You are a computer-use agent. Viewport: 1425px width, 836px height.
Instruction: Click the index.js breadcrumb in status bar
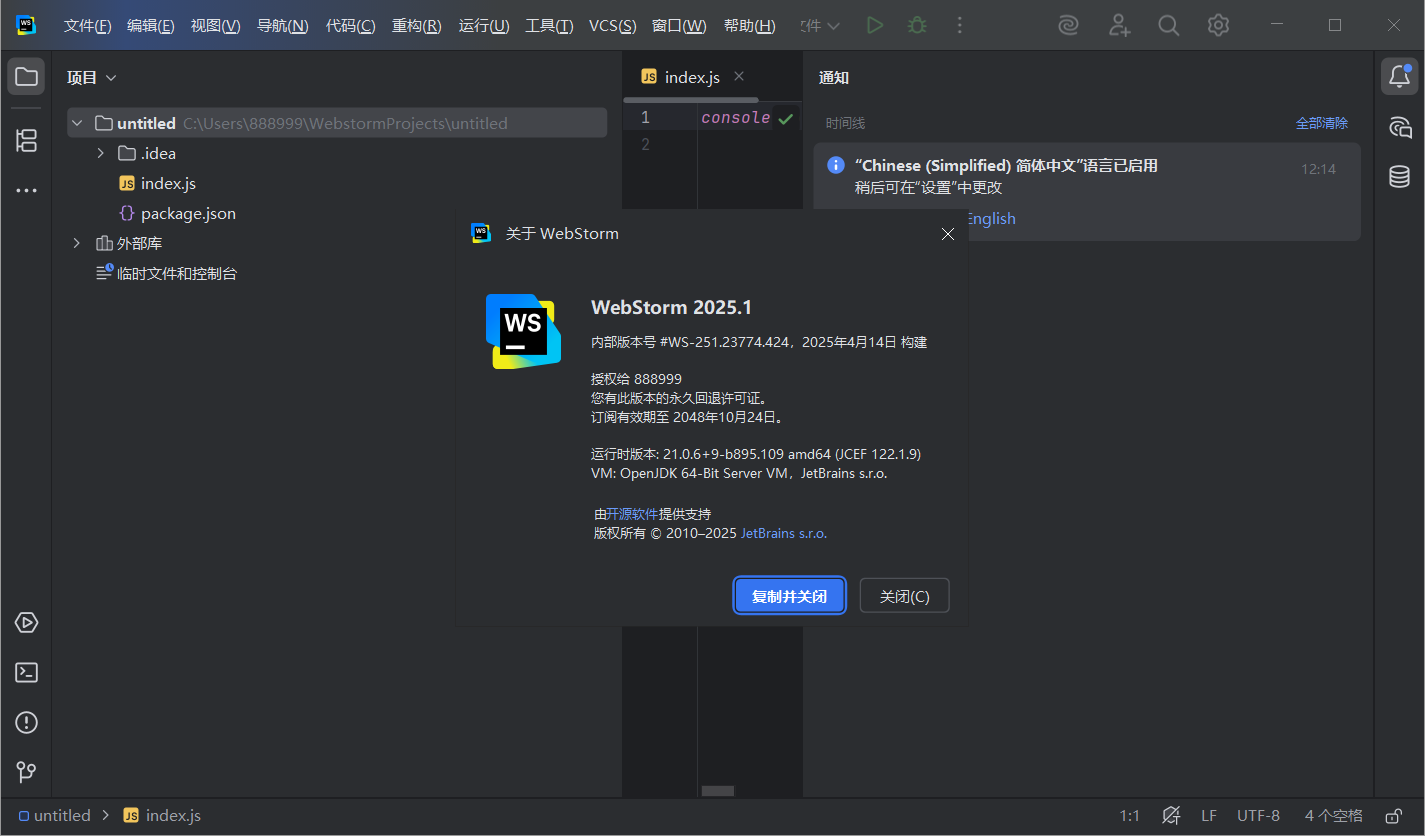click(162, 816)
